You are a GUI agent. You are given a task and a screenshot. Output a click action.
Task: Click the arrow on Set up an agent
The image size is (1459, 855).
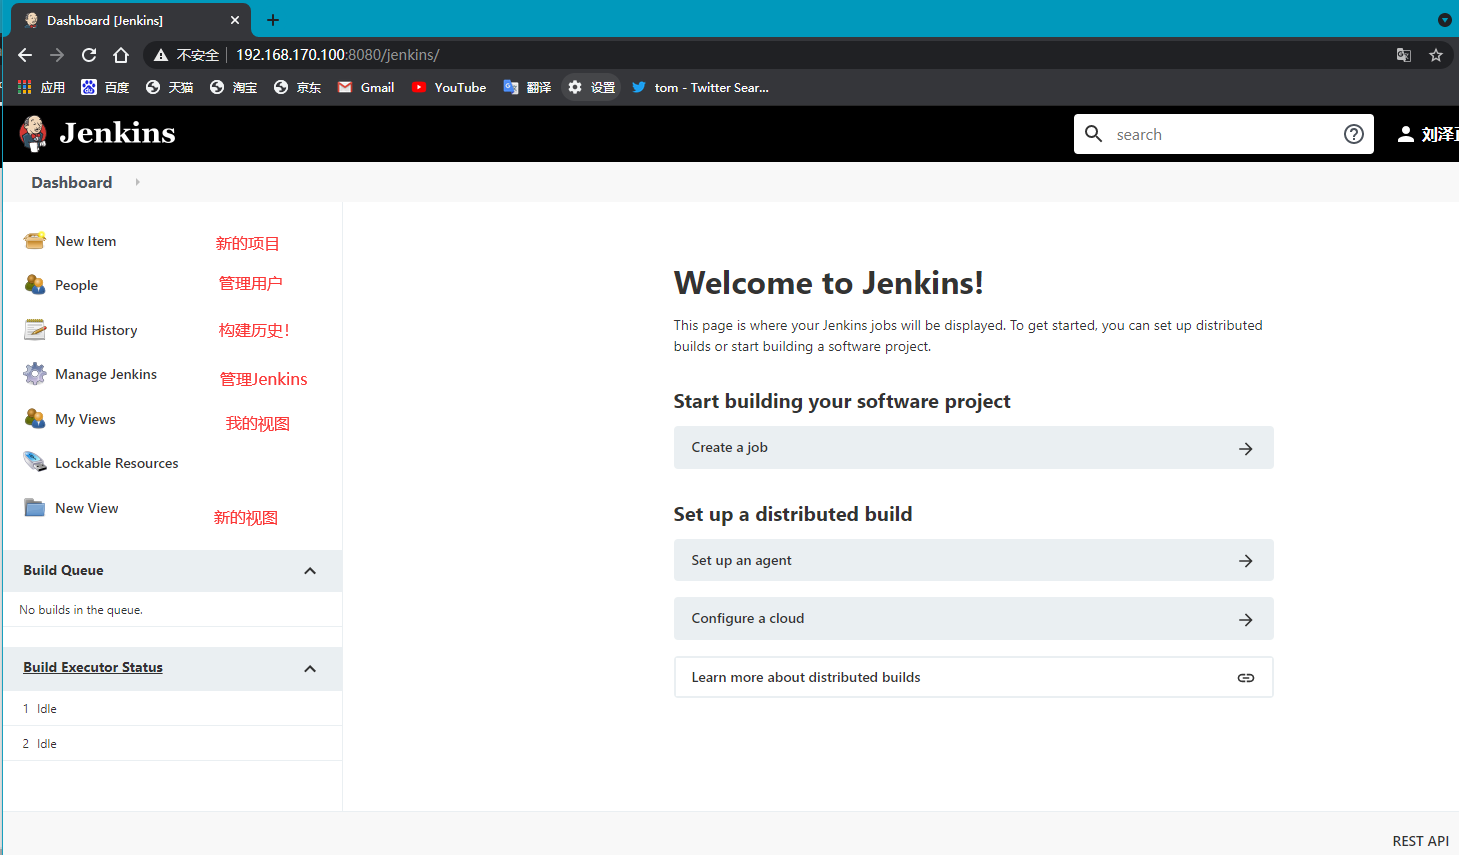(1245, 560)
